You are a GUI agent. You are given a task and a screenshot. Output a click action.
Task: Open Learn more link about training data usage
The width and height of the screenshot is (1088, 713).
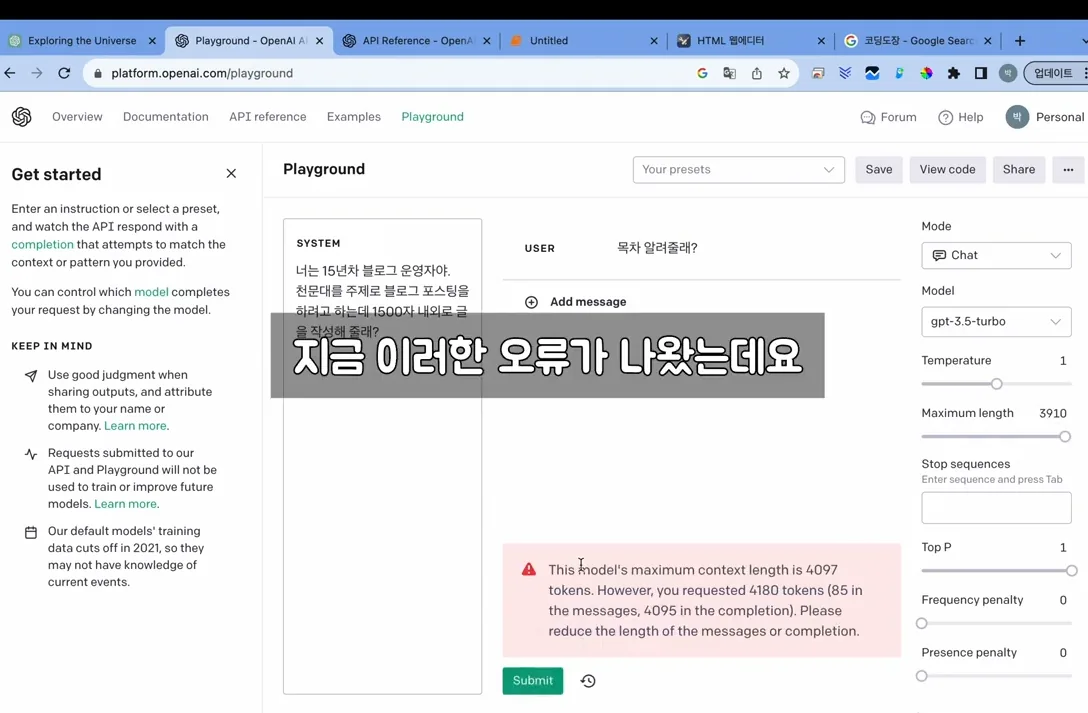point(126,504)
